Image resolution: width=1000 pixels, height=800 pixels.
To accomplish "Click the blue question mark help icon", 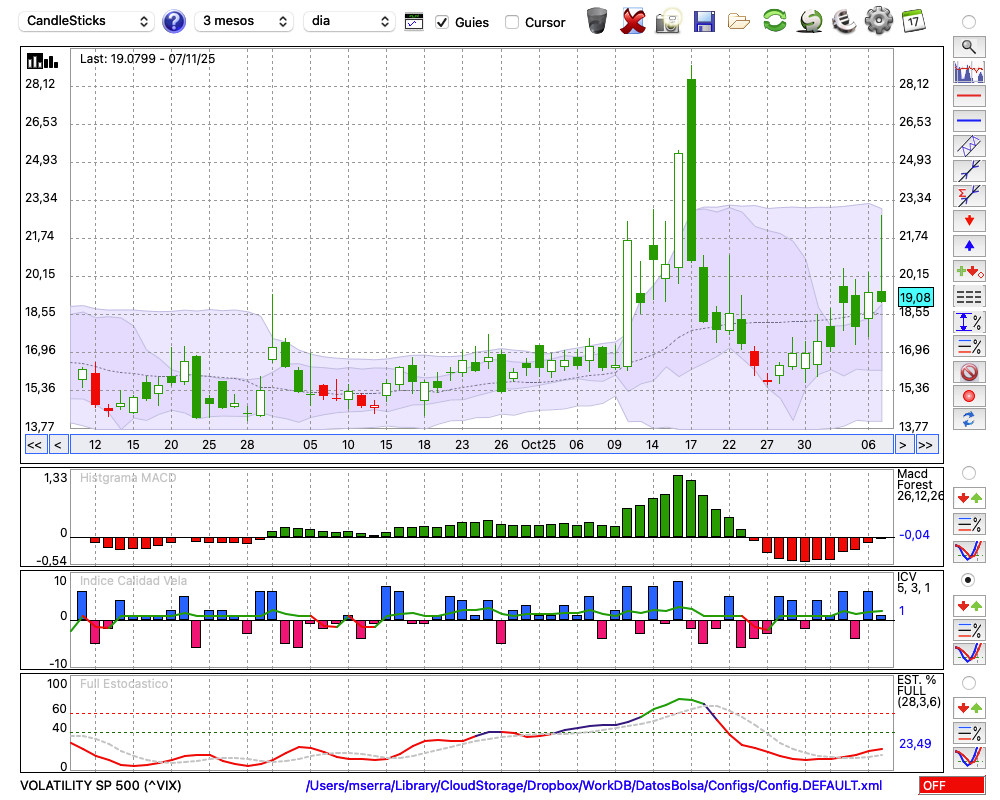I will click(174, 21).
